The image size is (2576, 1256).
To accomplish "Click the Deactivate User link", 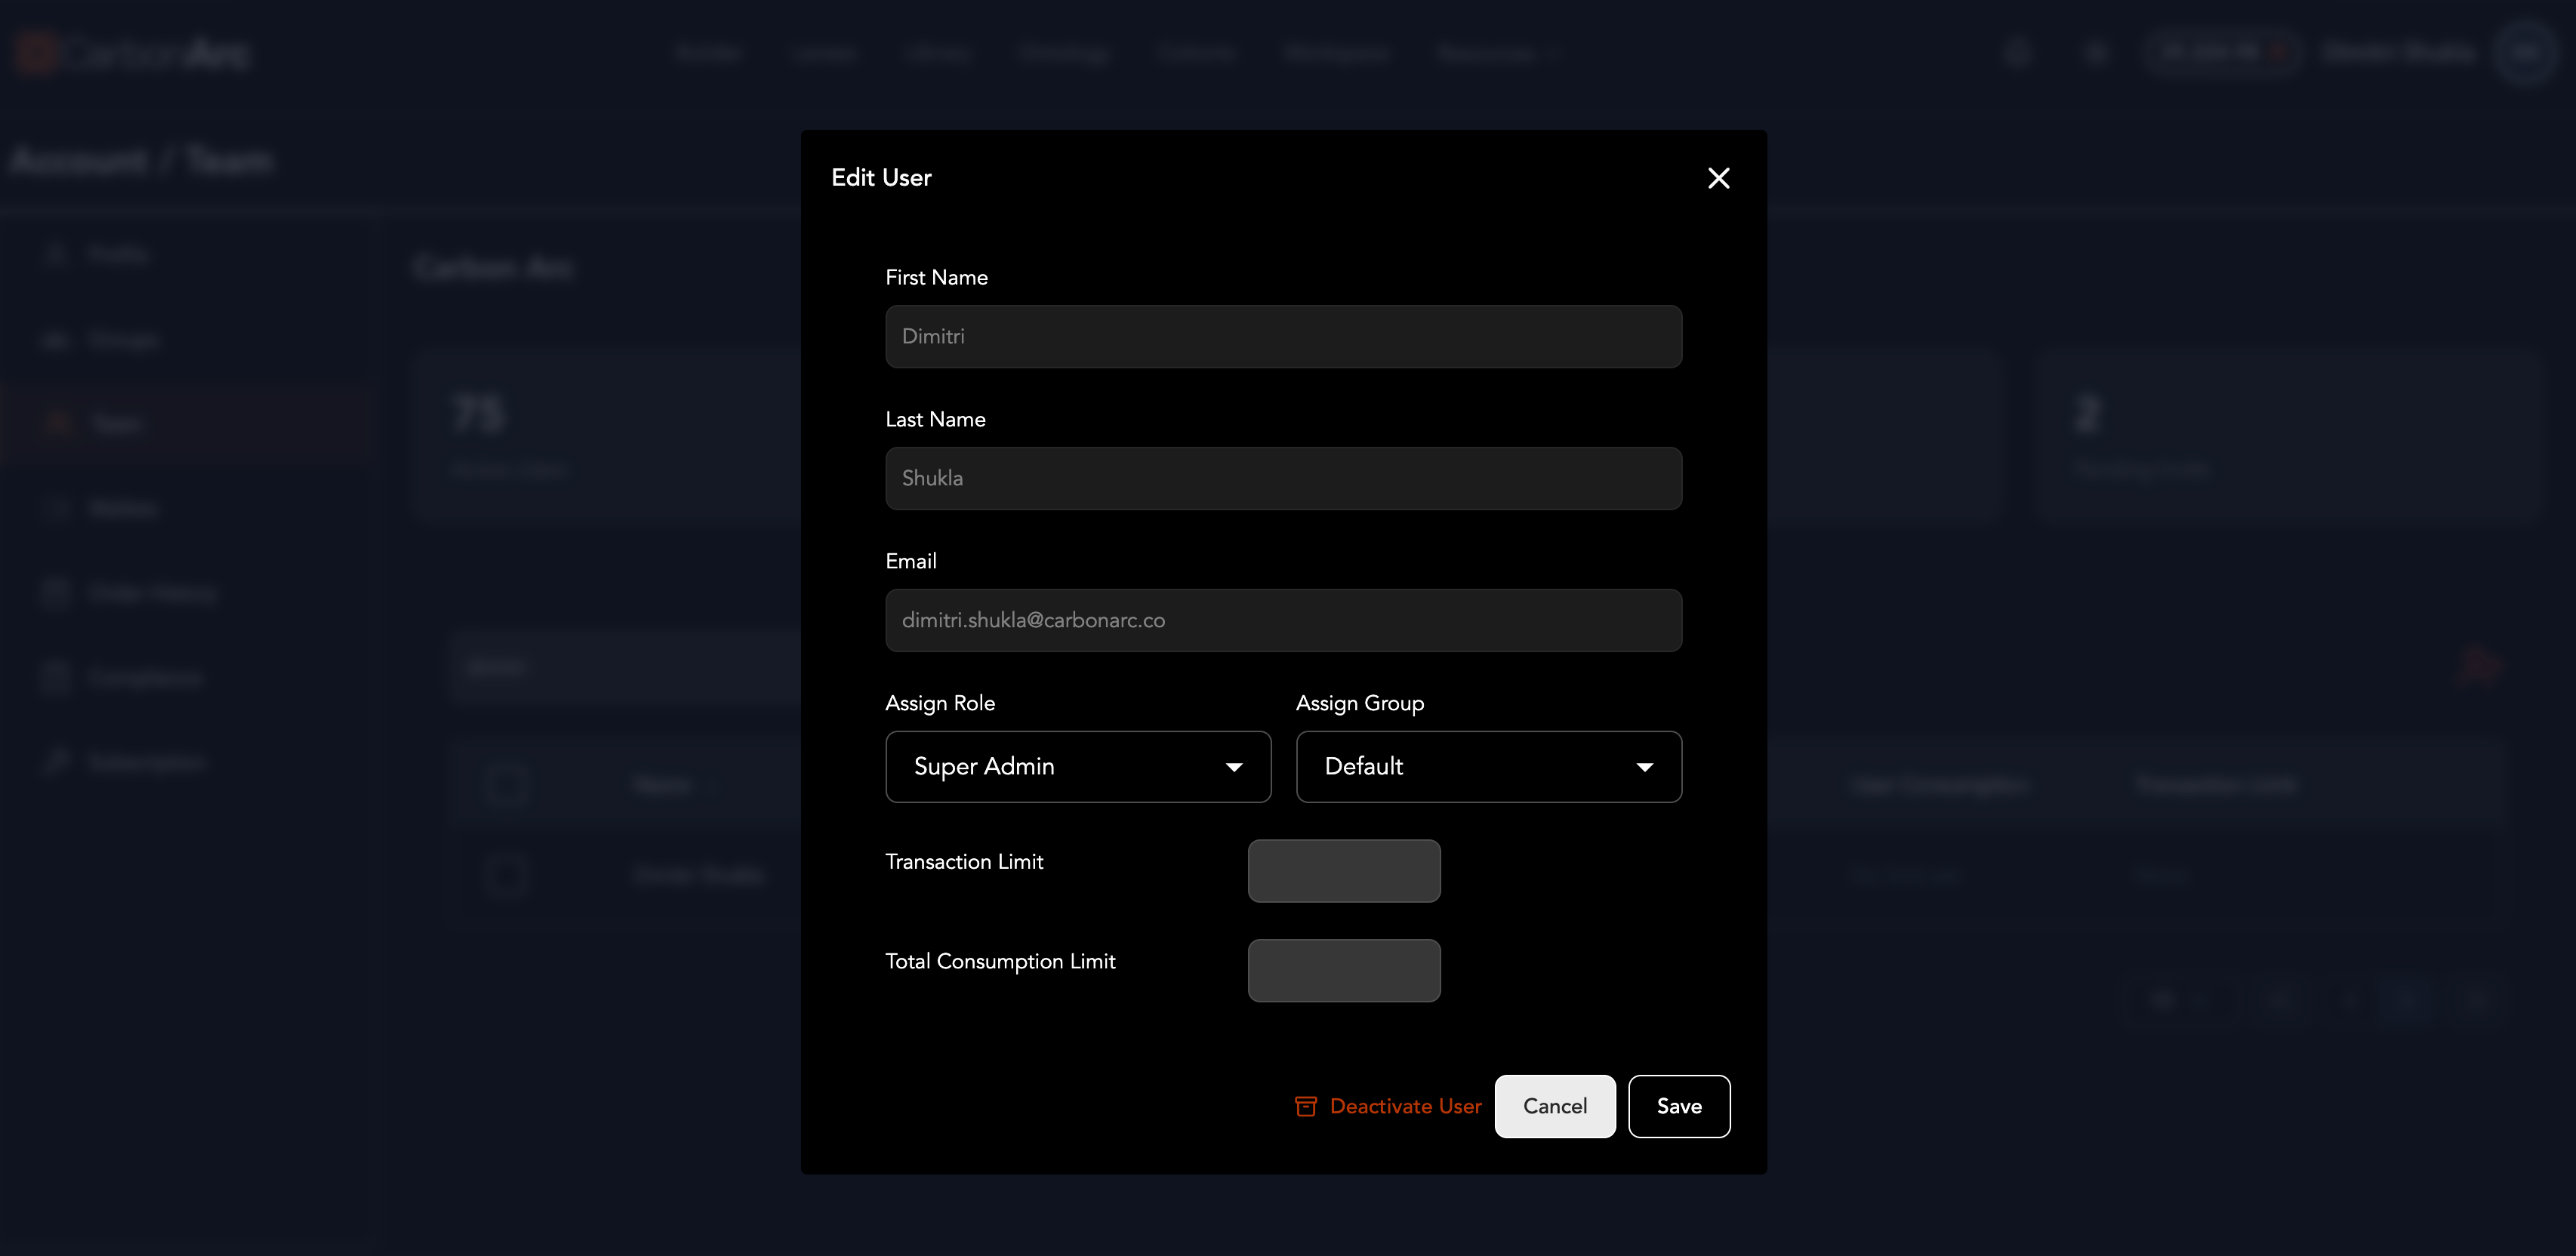I will 1404,1106.
